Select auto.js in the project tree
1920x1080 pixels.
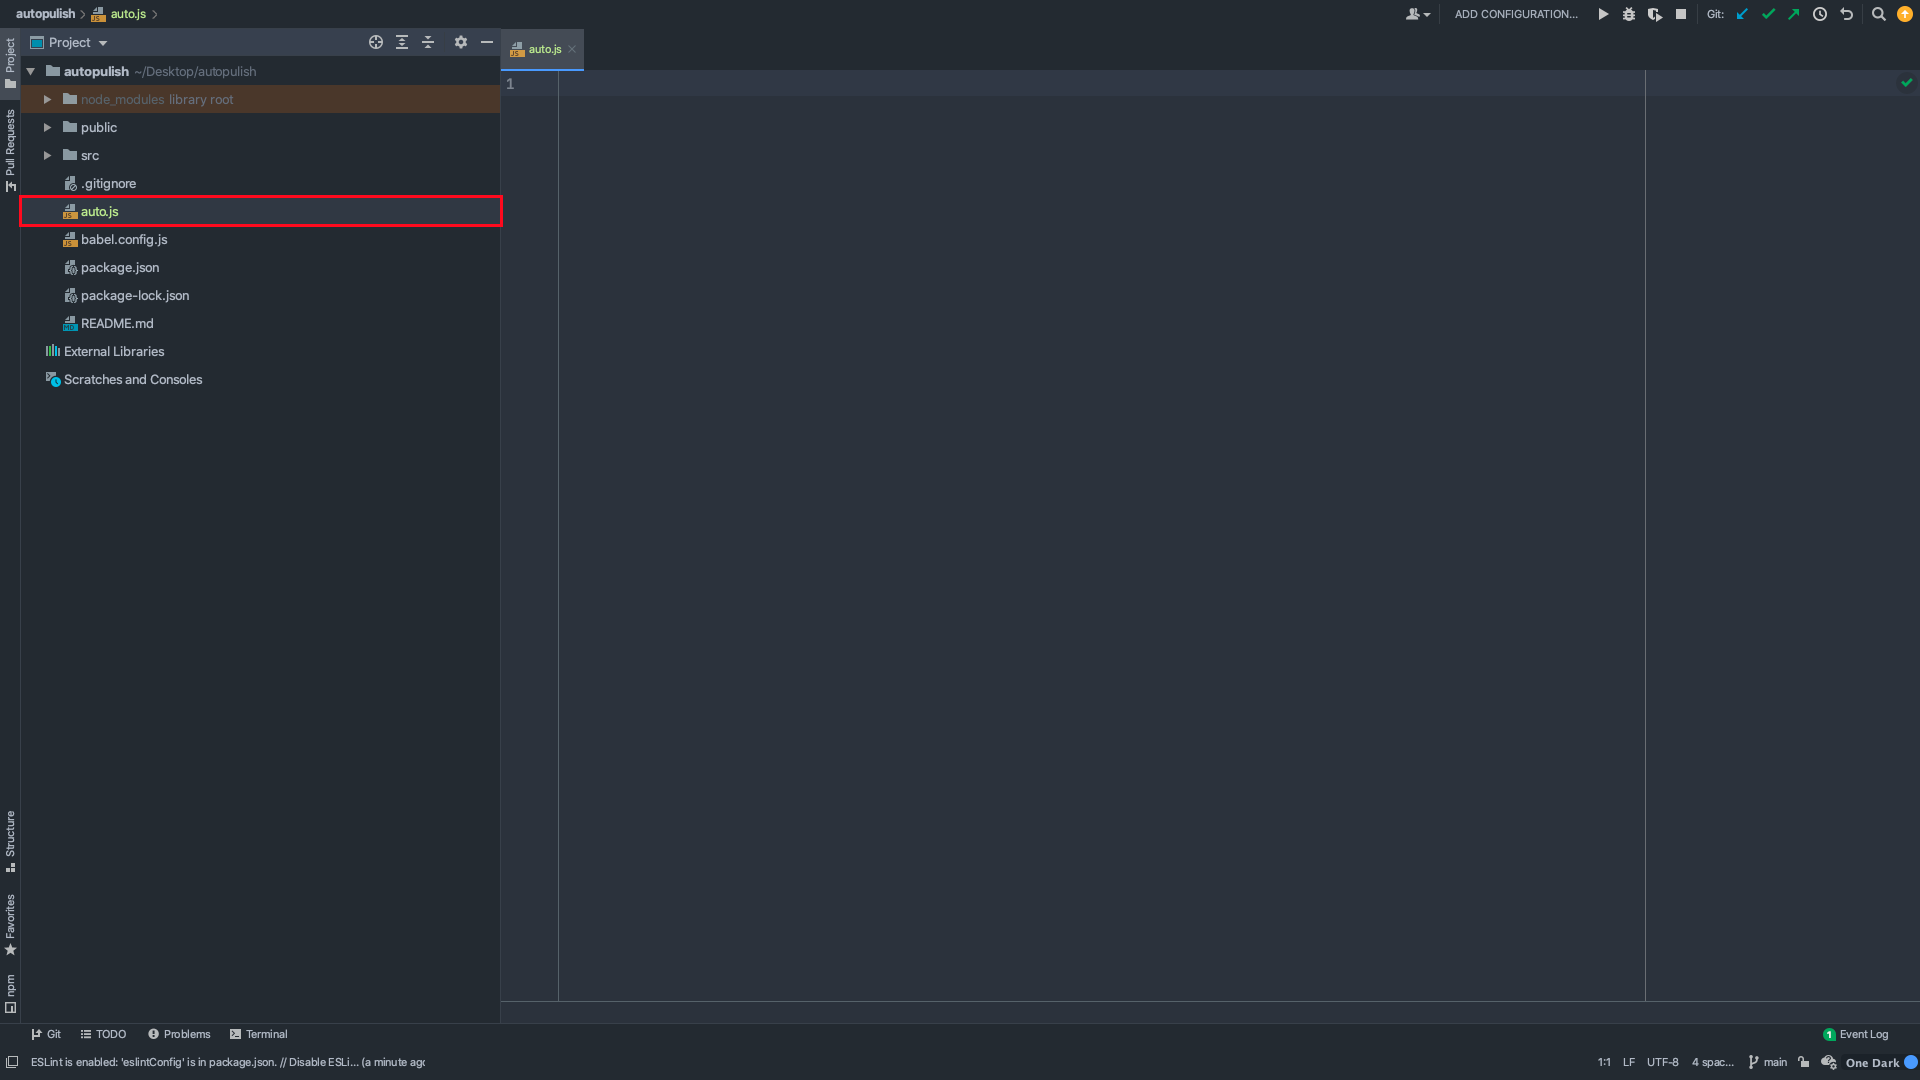pos(260,211)
